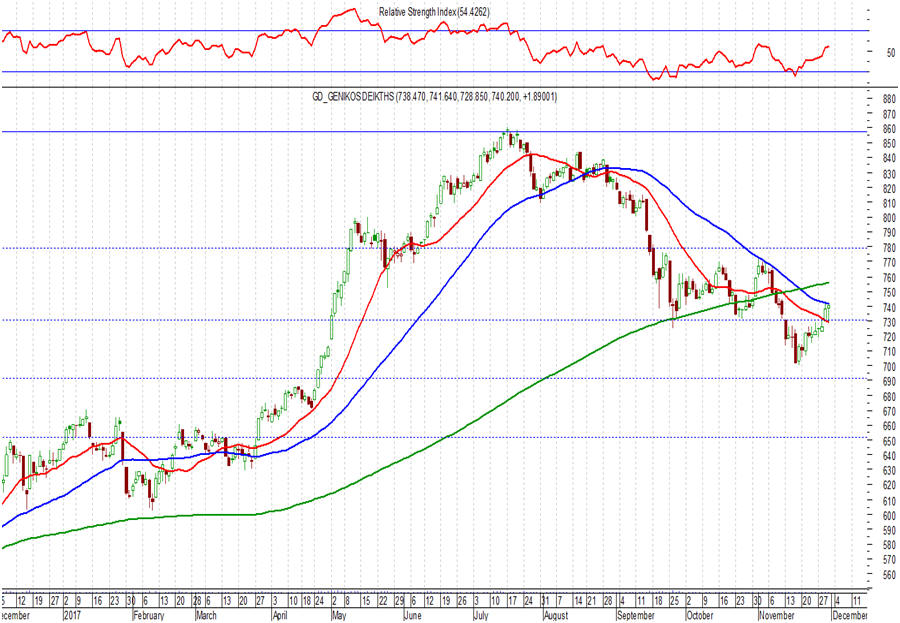Viewport: 900px width, 623px height.
Task: Select the 630 price axis label
Action: pos(889,471)
